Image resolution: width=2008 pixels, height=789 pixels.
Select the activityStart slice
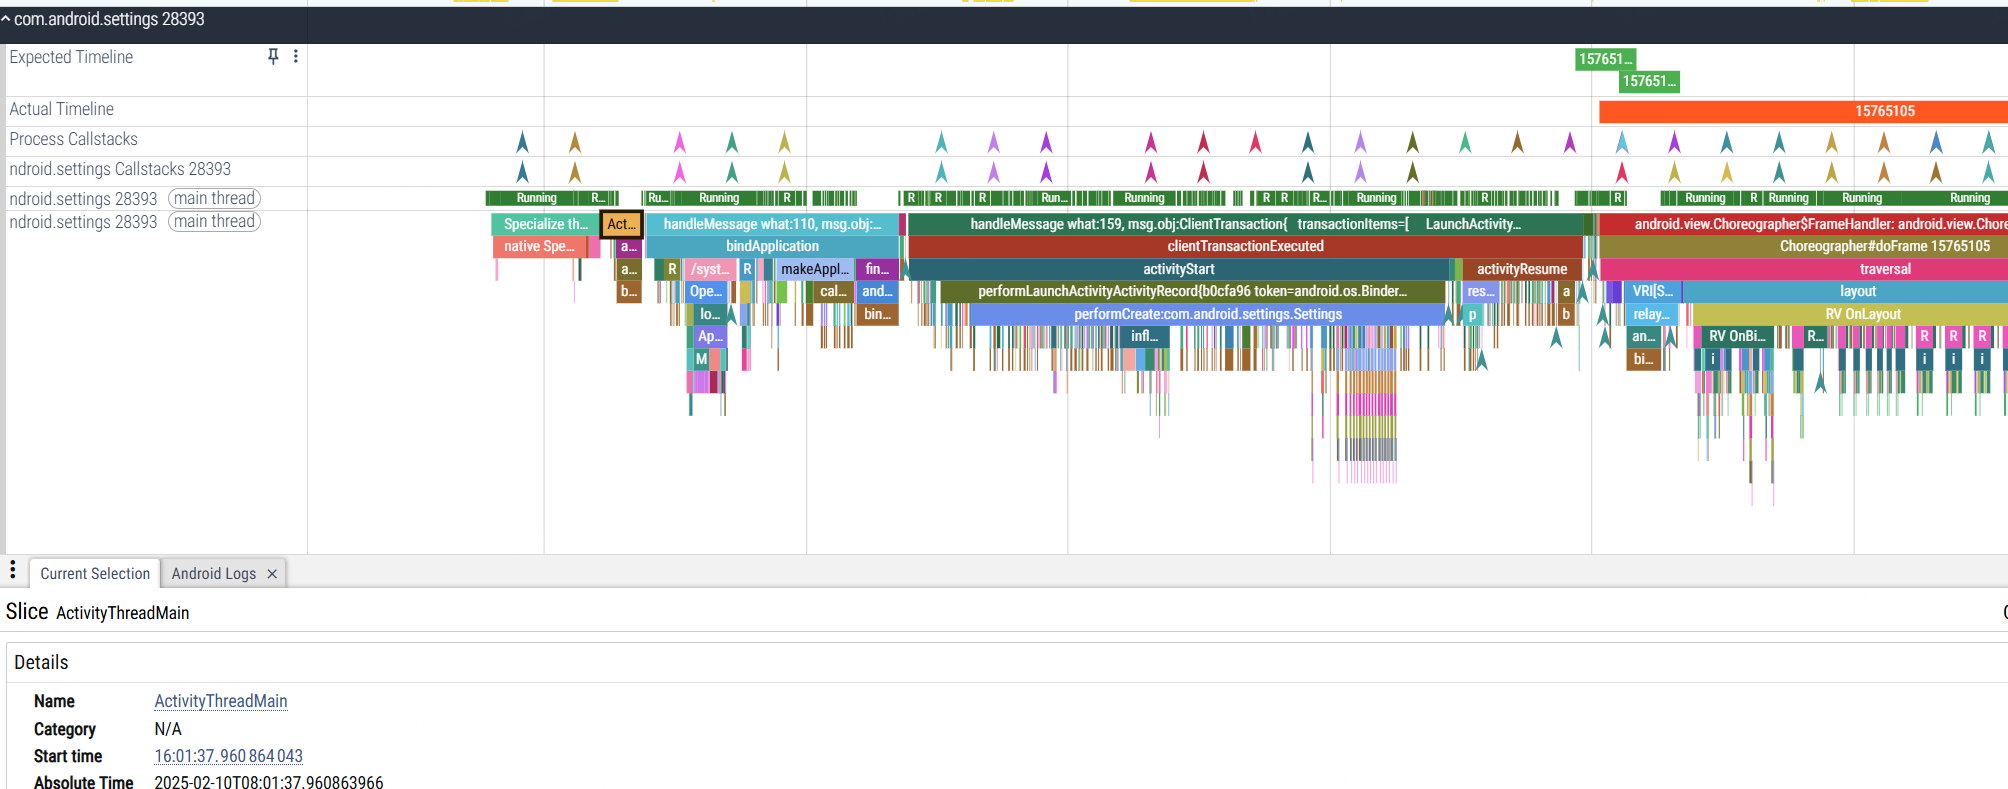tap(1179, 269)
